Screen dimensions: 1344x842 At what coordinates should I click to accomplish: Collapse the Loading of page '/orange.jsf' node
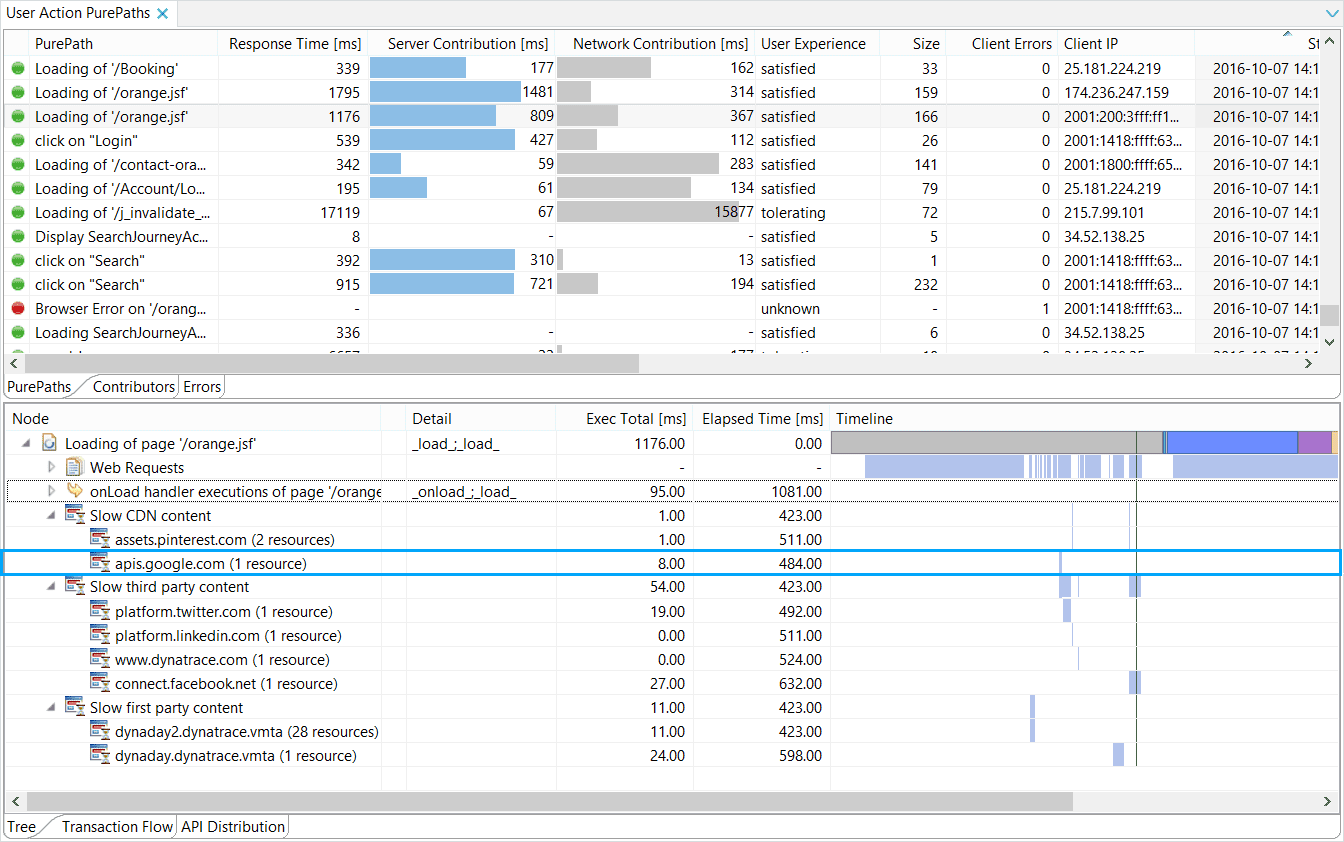click(x=25, y=443)
